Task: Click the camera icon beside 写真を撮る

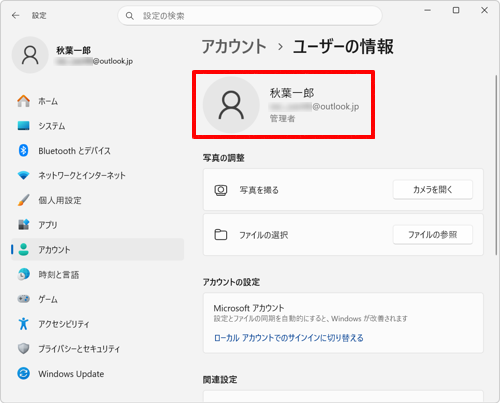Action: [x=221, y=190]
